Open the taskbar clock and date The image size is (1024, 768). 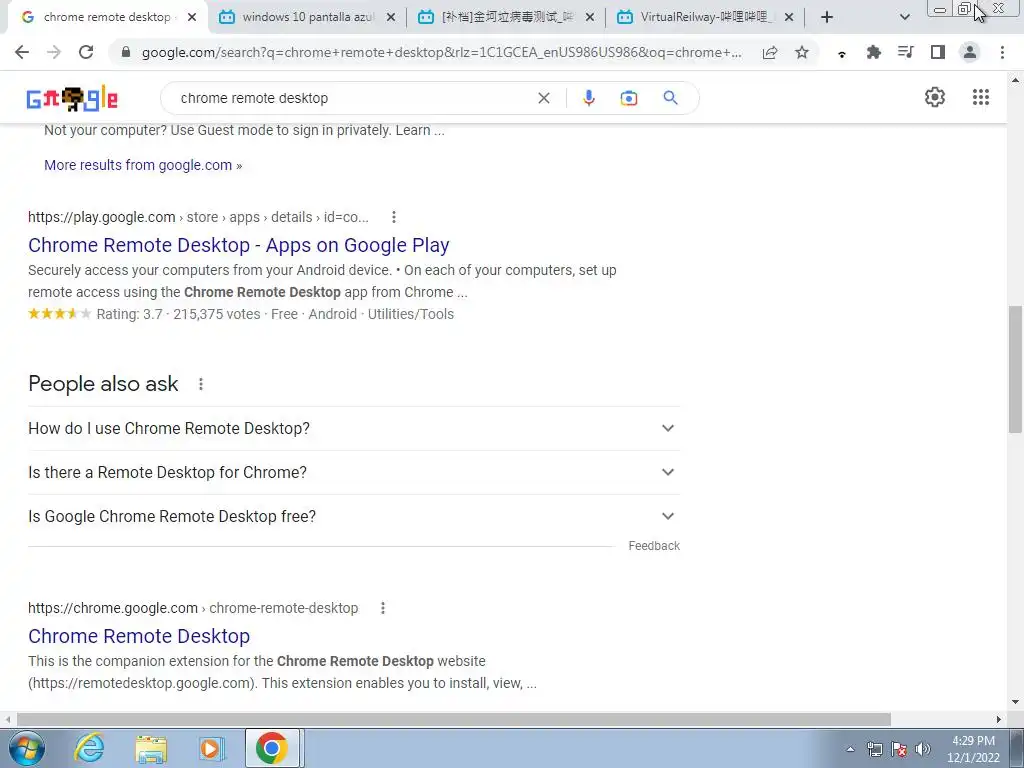[973, 749]
